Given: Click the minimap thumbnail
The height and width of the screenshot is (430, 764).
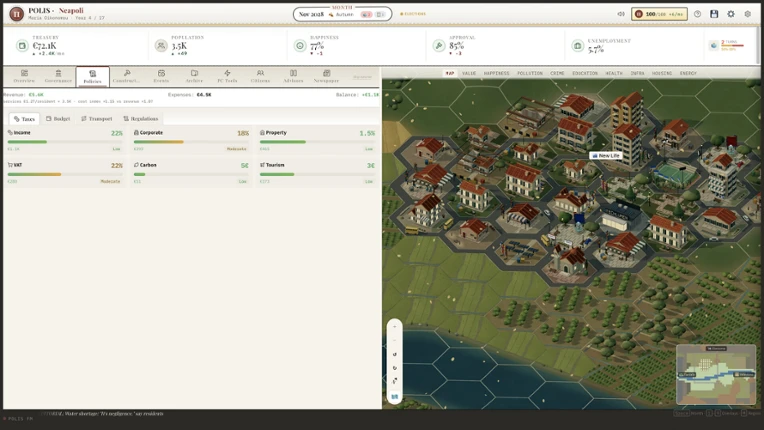Looking at the screenshot, I should (716, 374).
